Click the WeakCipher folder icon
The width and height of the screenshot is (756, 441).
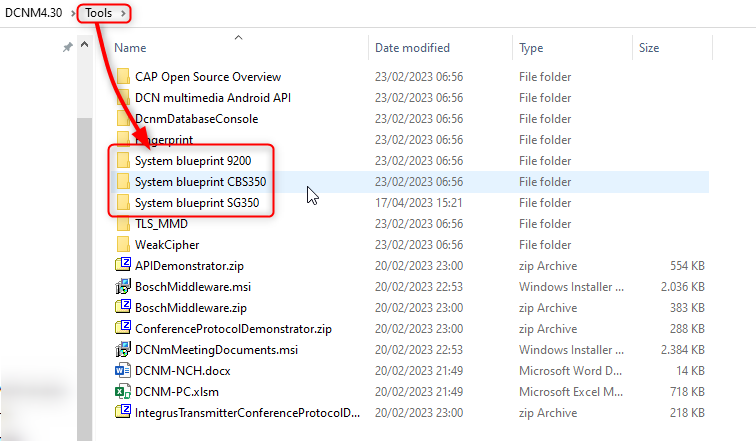123,244
